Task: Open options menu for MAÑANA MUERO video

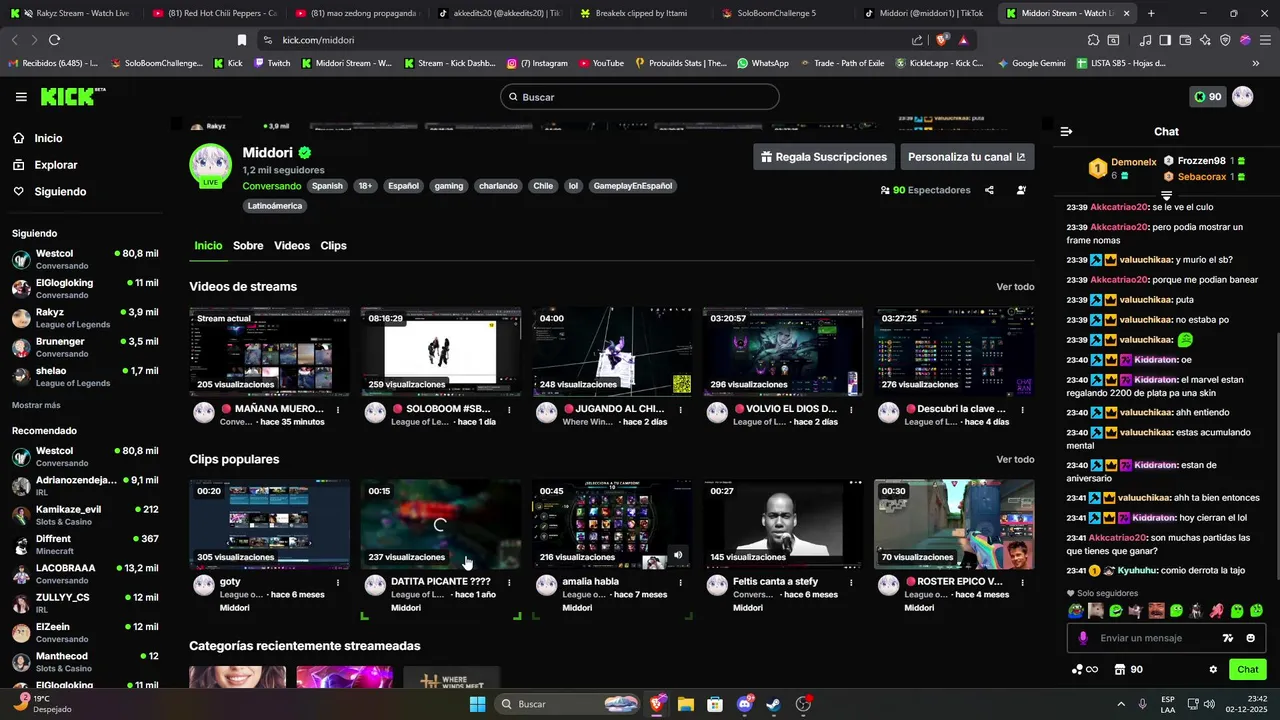Action: pos(338,409)
